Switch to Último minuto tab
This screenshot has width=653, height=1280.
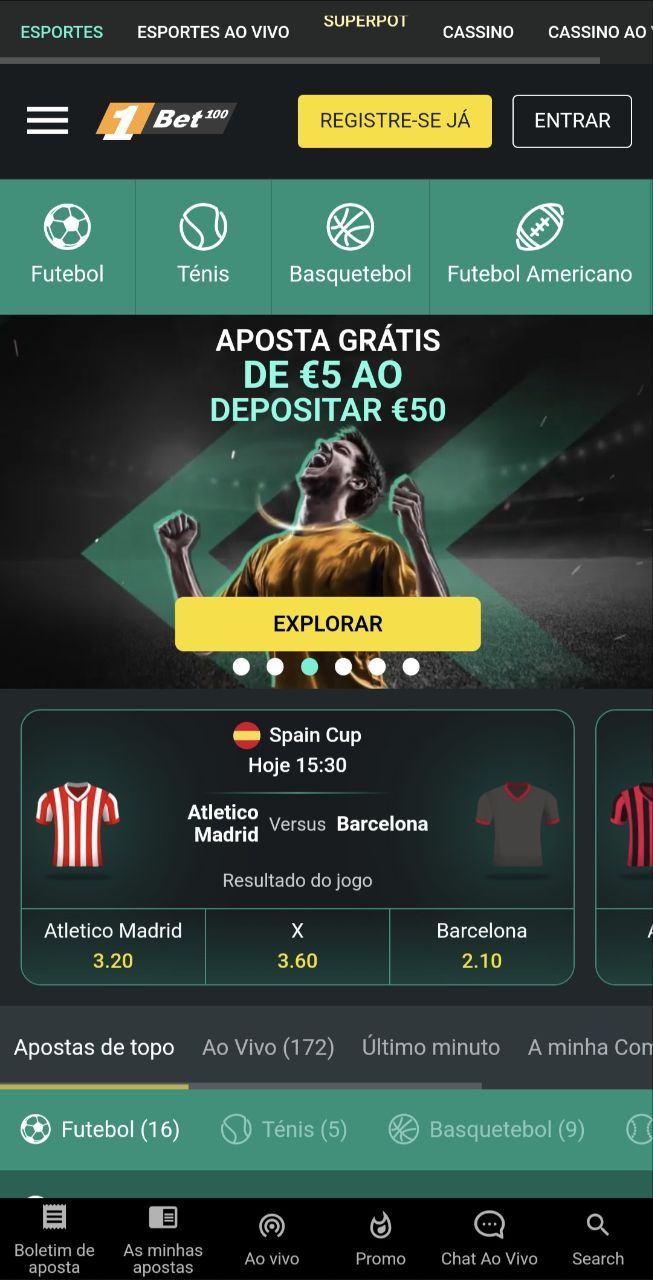[x=431, y=1047]
